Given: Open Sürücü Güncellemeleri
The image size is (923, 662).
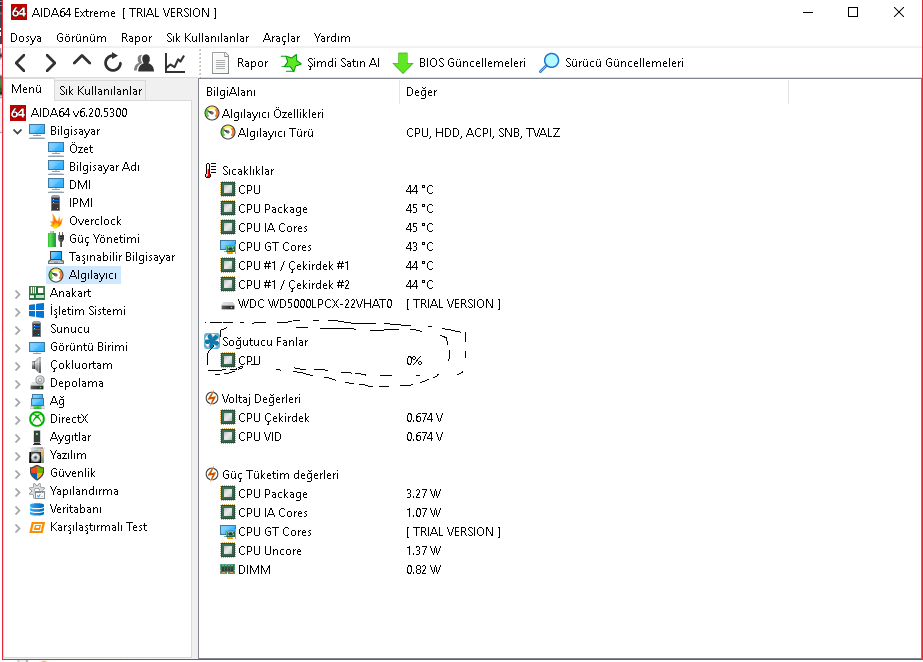Looking at the screenshot, I should pyautogui.click(x=612, y=63).
